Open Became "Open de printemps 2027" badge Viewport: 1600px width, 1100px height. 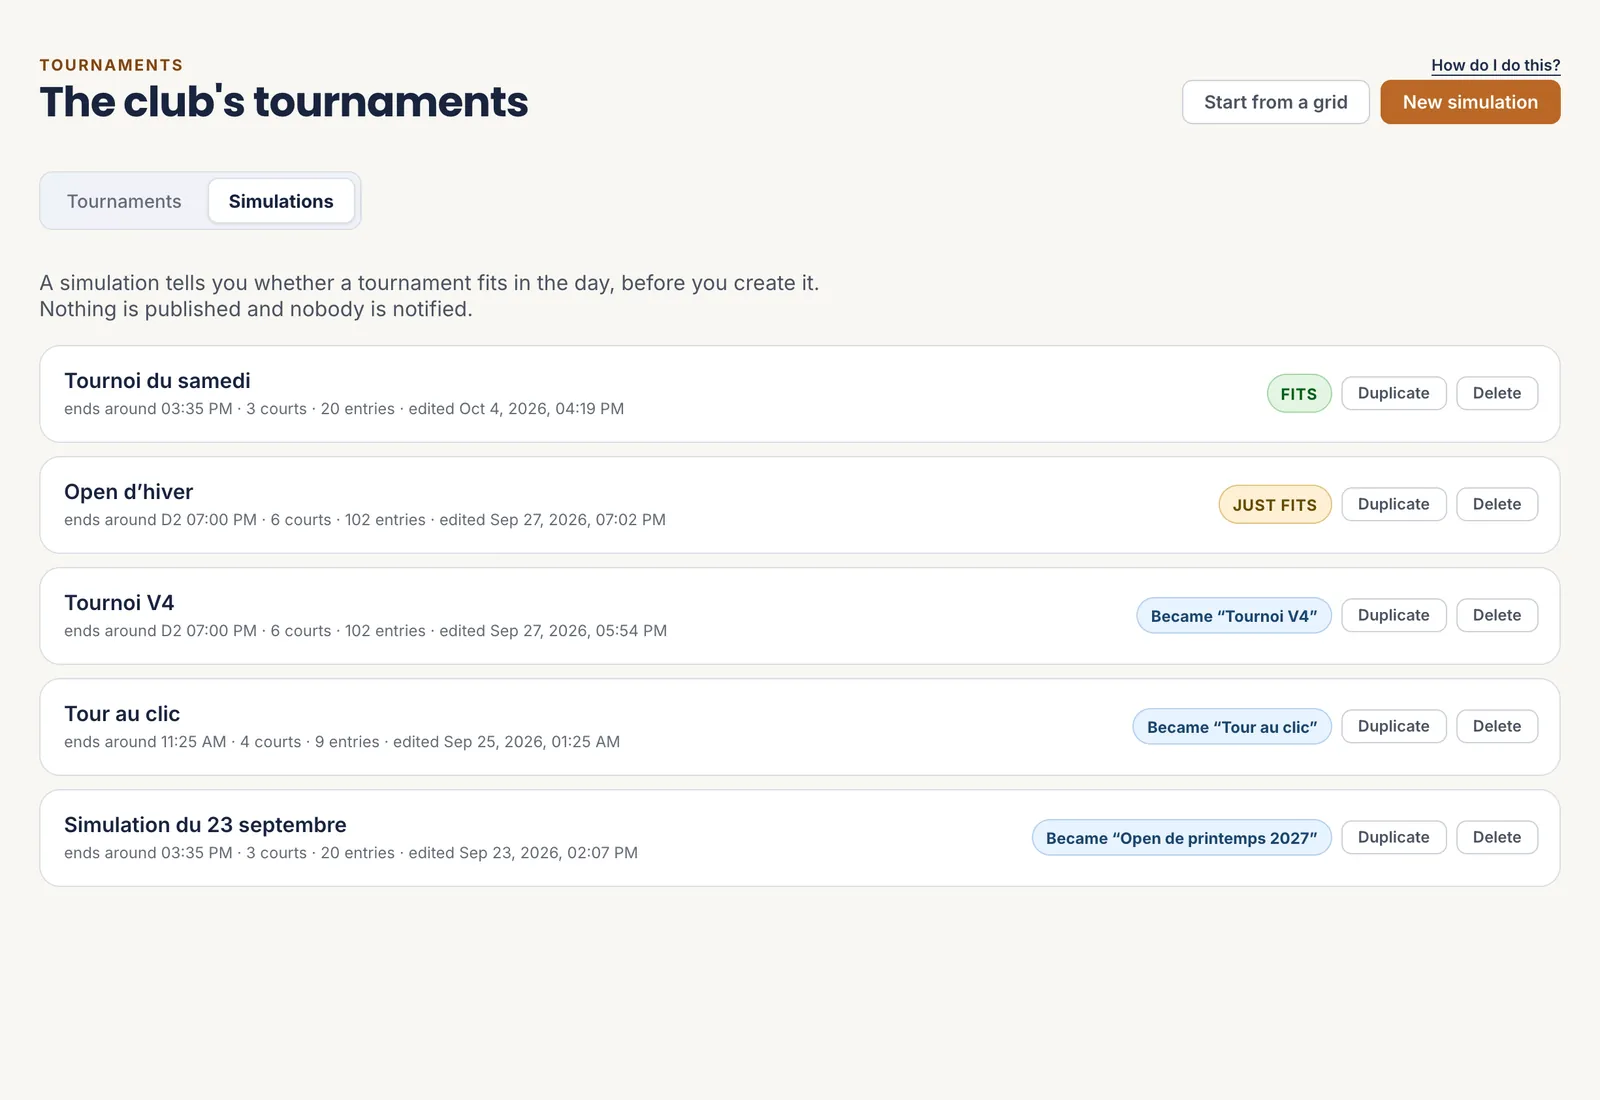tap(1181, 837)
